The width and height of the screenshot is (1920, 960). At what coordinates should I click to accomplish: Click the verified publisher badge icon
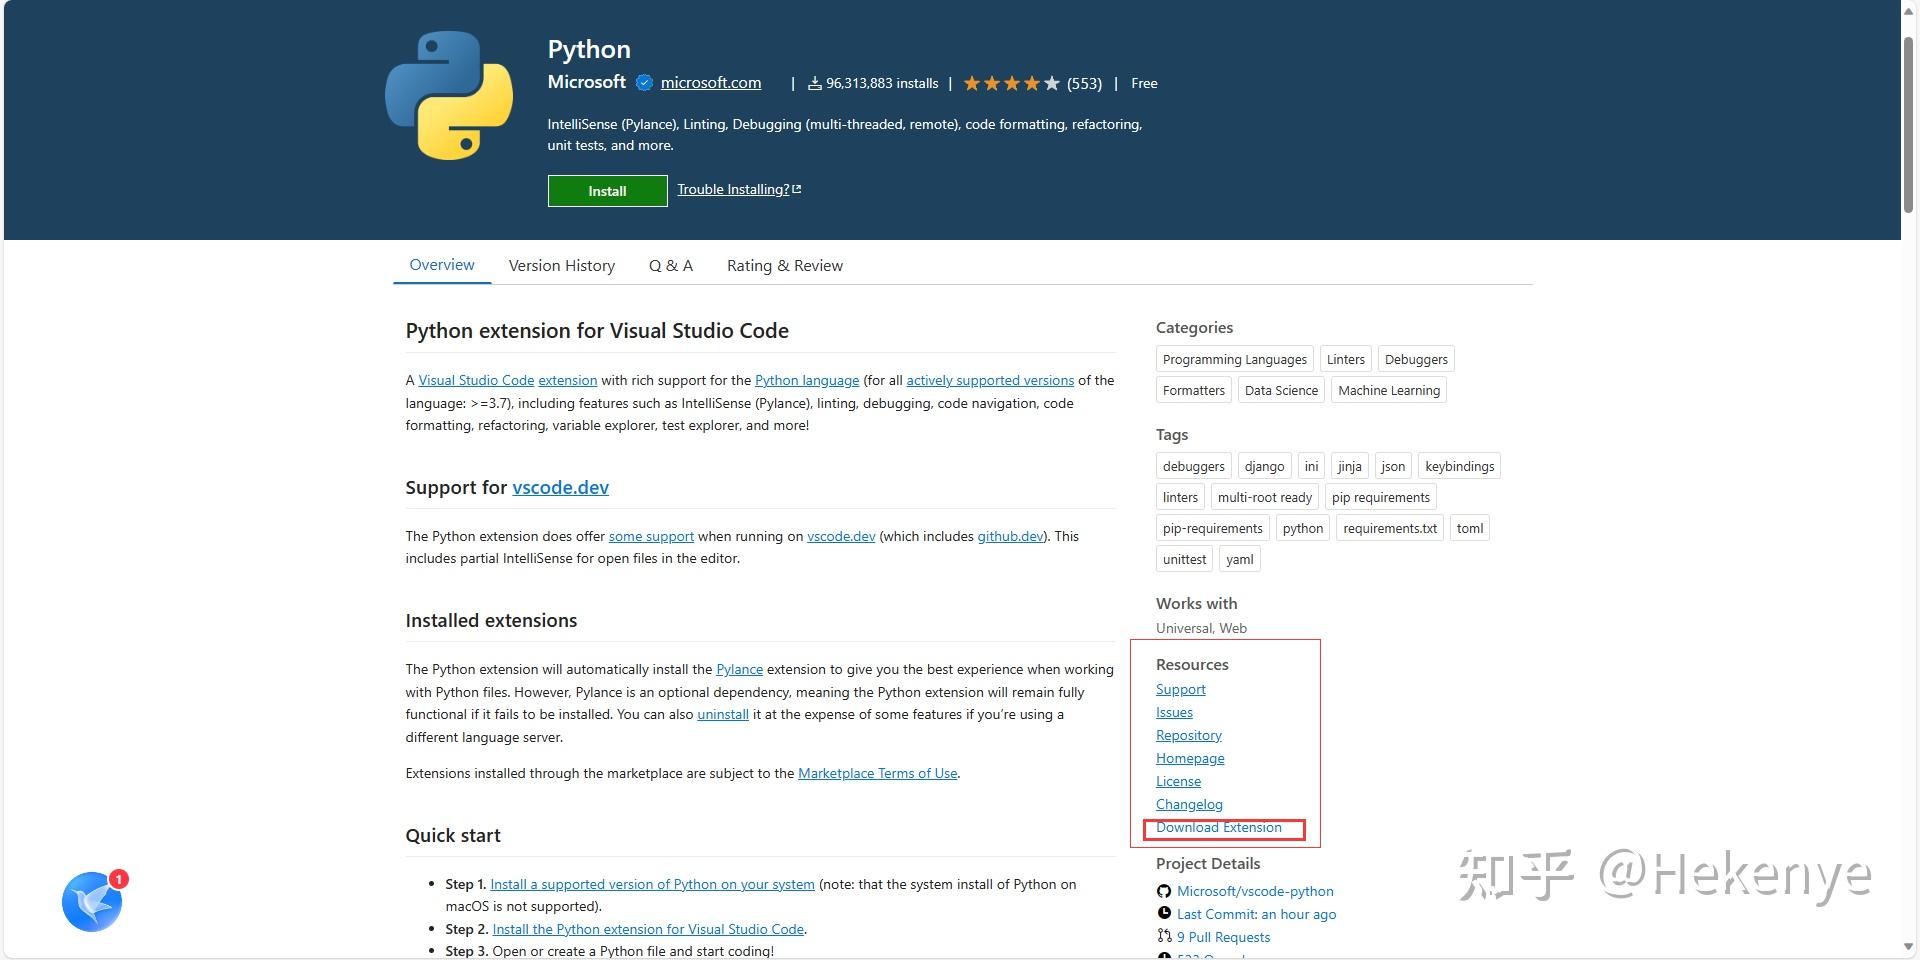coord(644,83)
